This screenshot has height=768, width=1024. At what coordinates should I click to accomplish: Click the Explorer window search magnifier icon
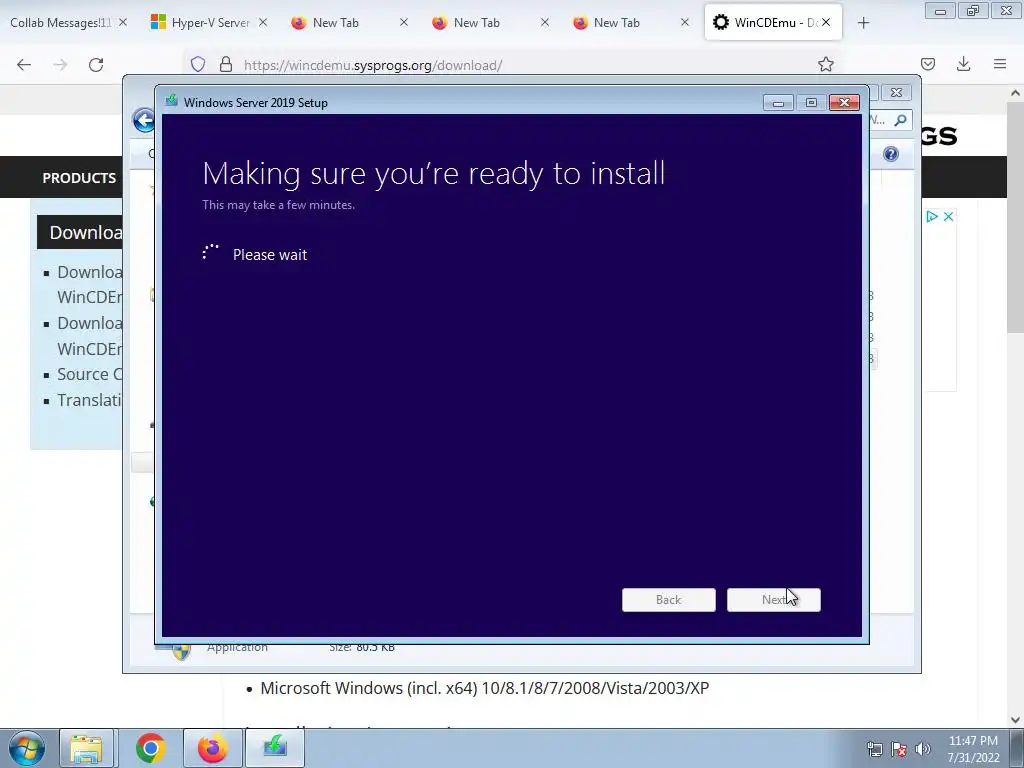click(901, 120)
